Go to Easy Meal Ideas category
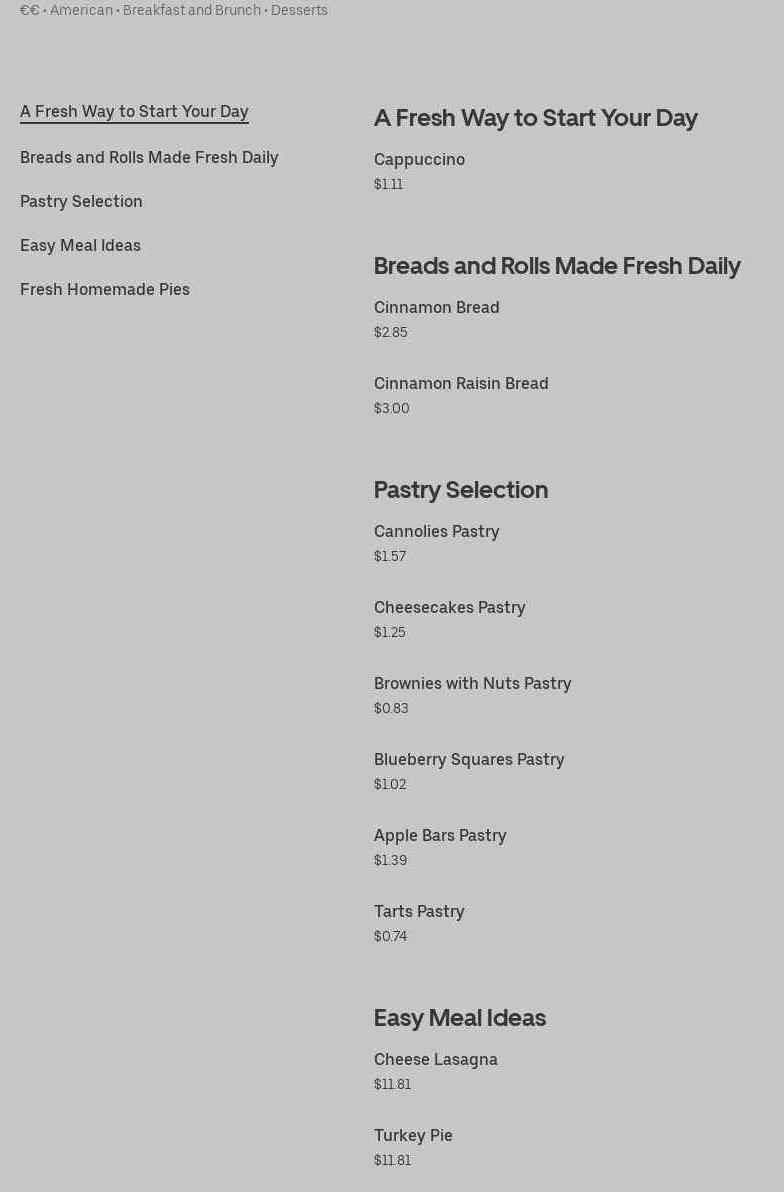Viewport: 784px width, 1192px height. coord(80,245)
